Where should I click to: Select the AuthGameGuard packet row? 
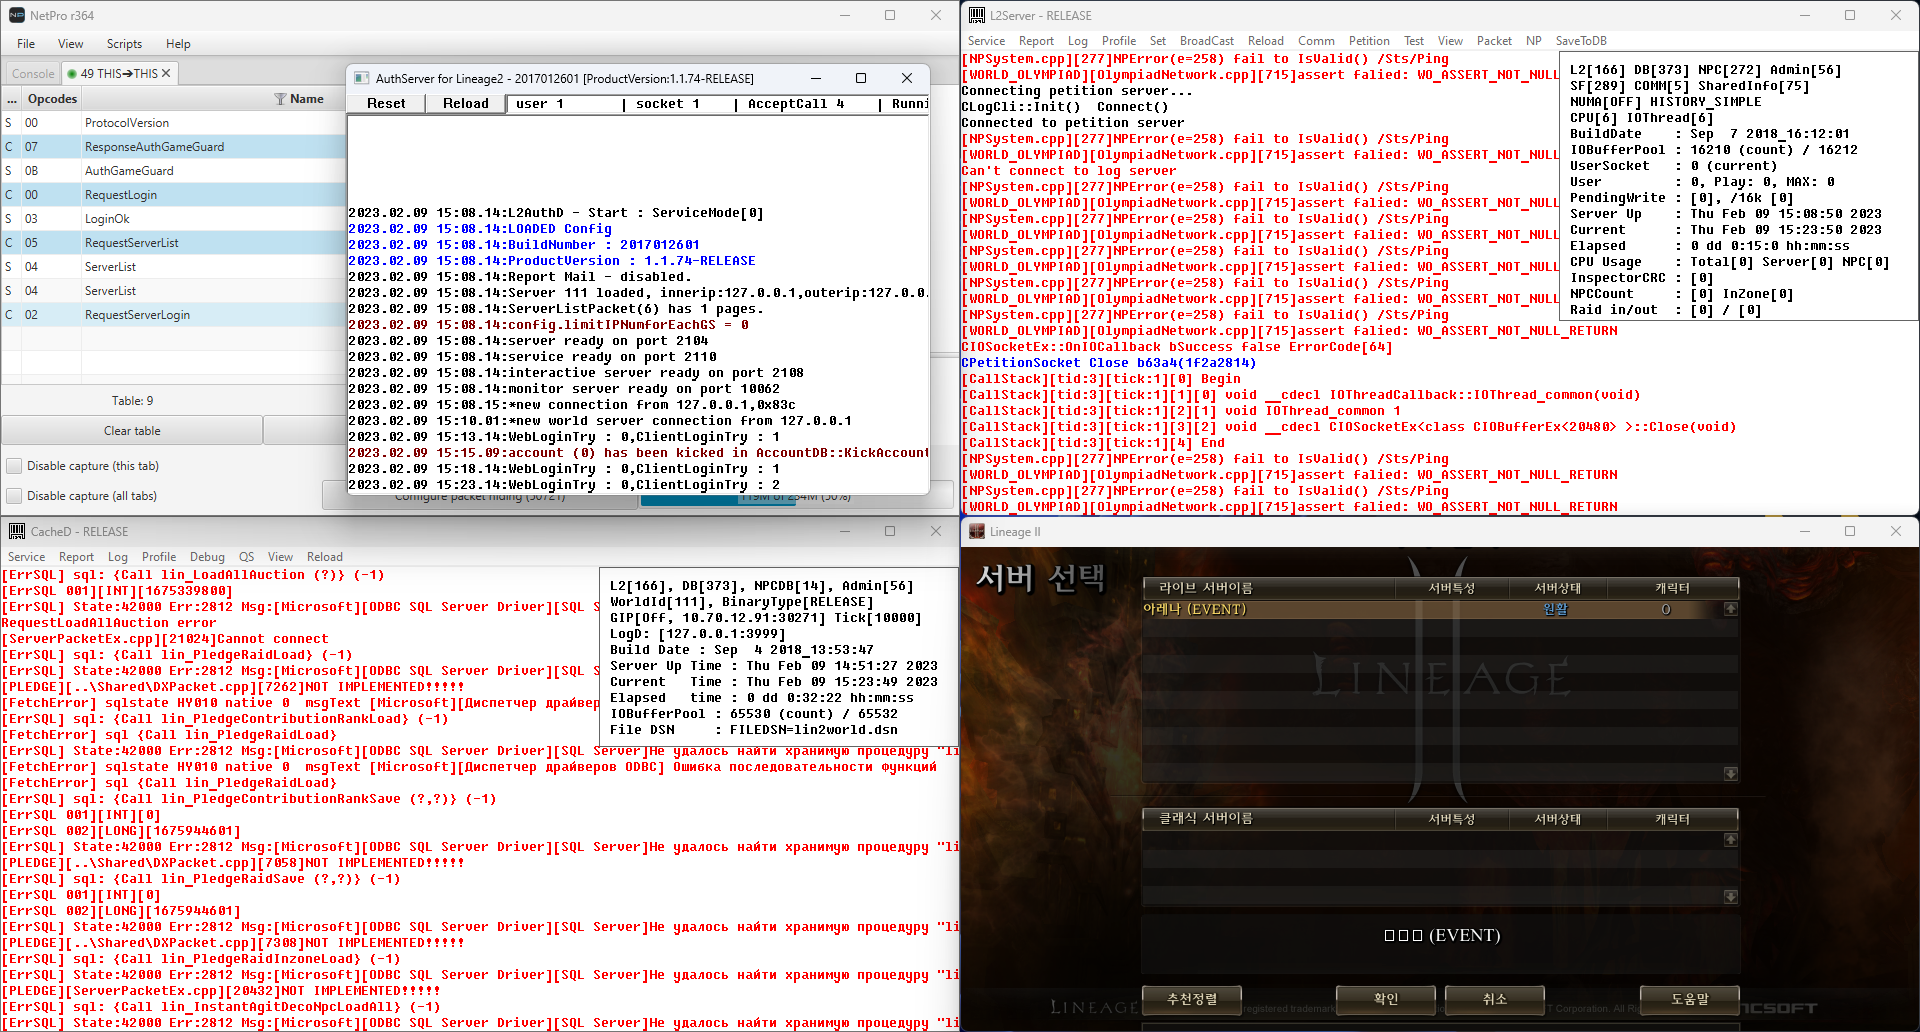[174, 171]
